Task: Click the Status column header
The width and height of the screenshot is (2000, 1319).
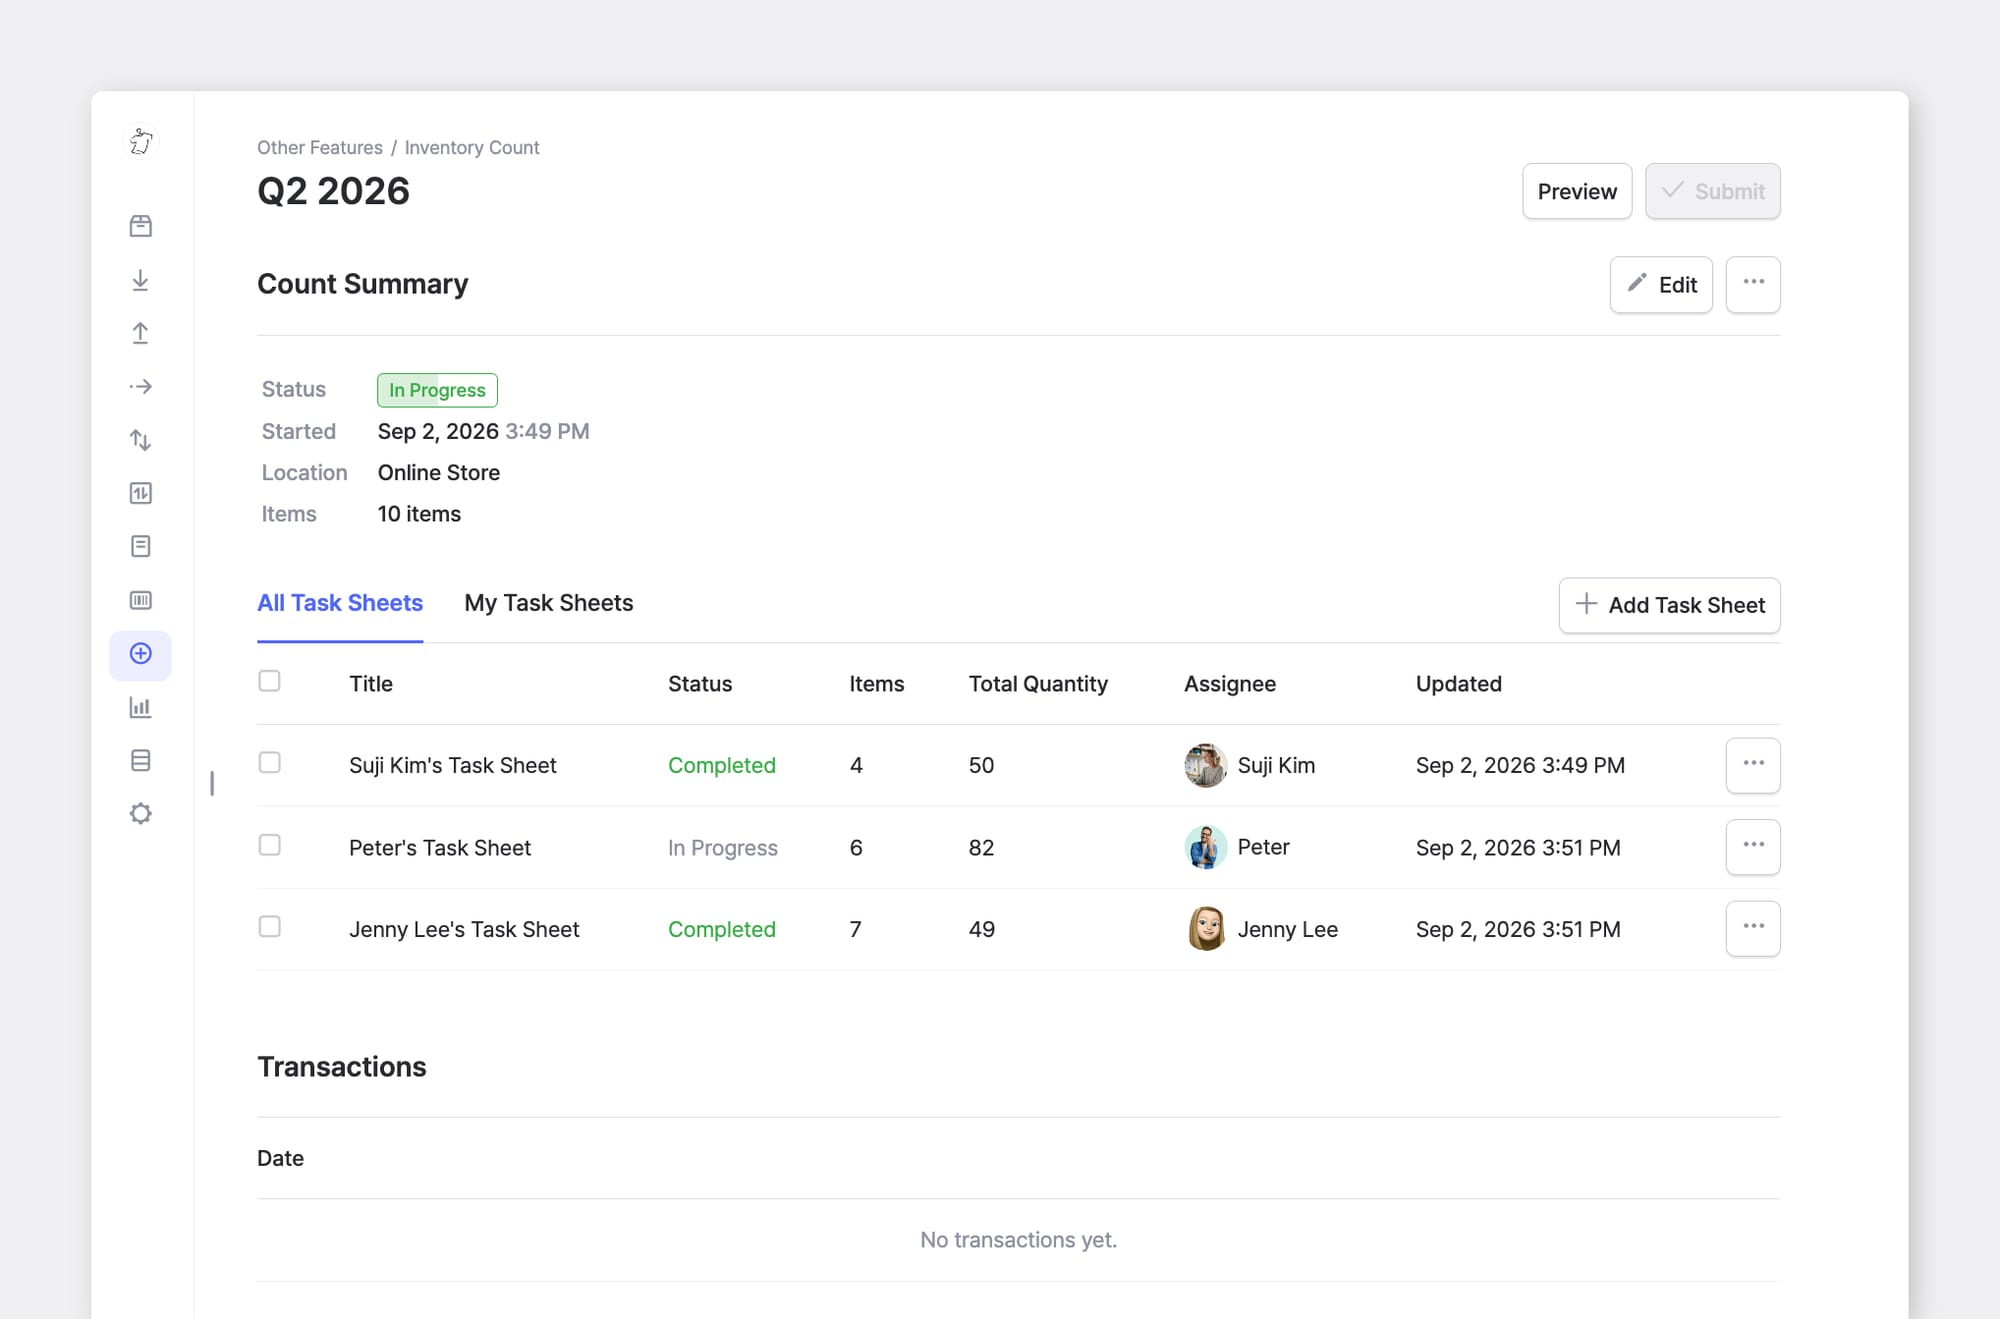Action: [x=700, y=684]
